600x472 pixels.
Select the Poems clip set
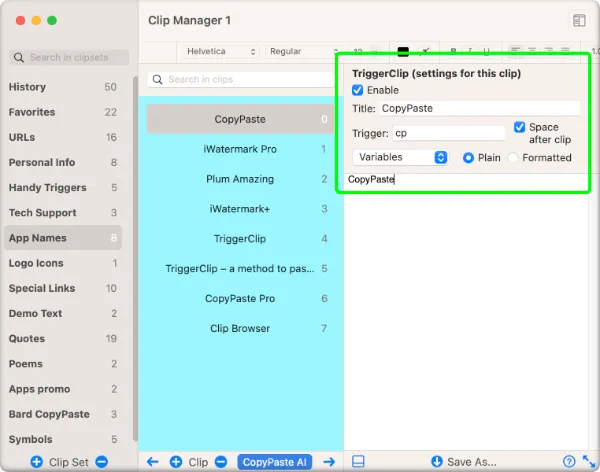pyautogui.click(x=63, y=364)
